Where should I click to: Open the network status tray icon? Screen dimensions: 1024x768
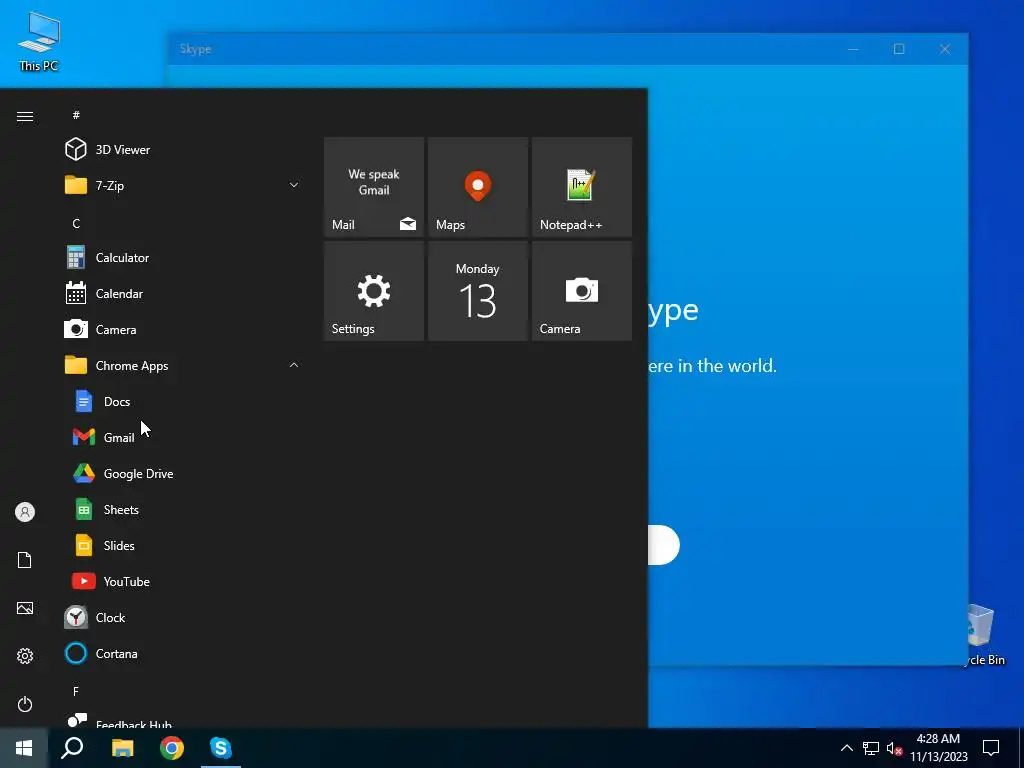[x=871, y=748]
